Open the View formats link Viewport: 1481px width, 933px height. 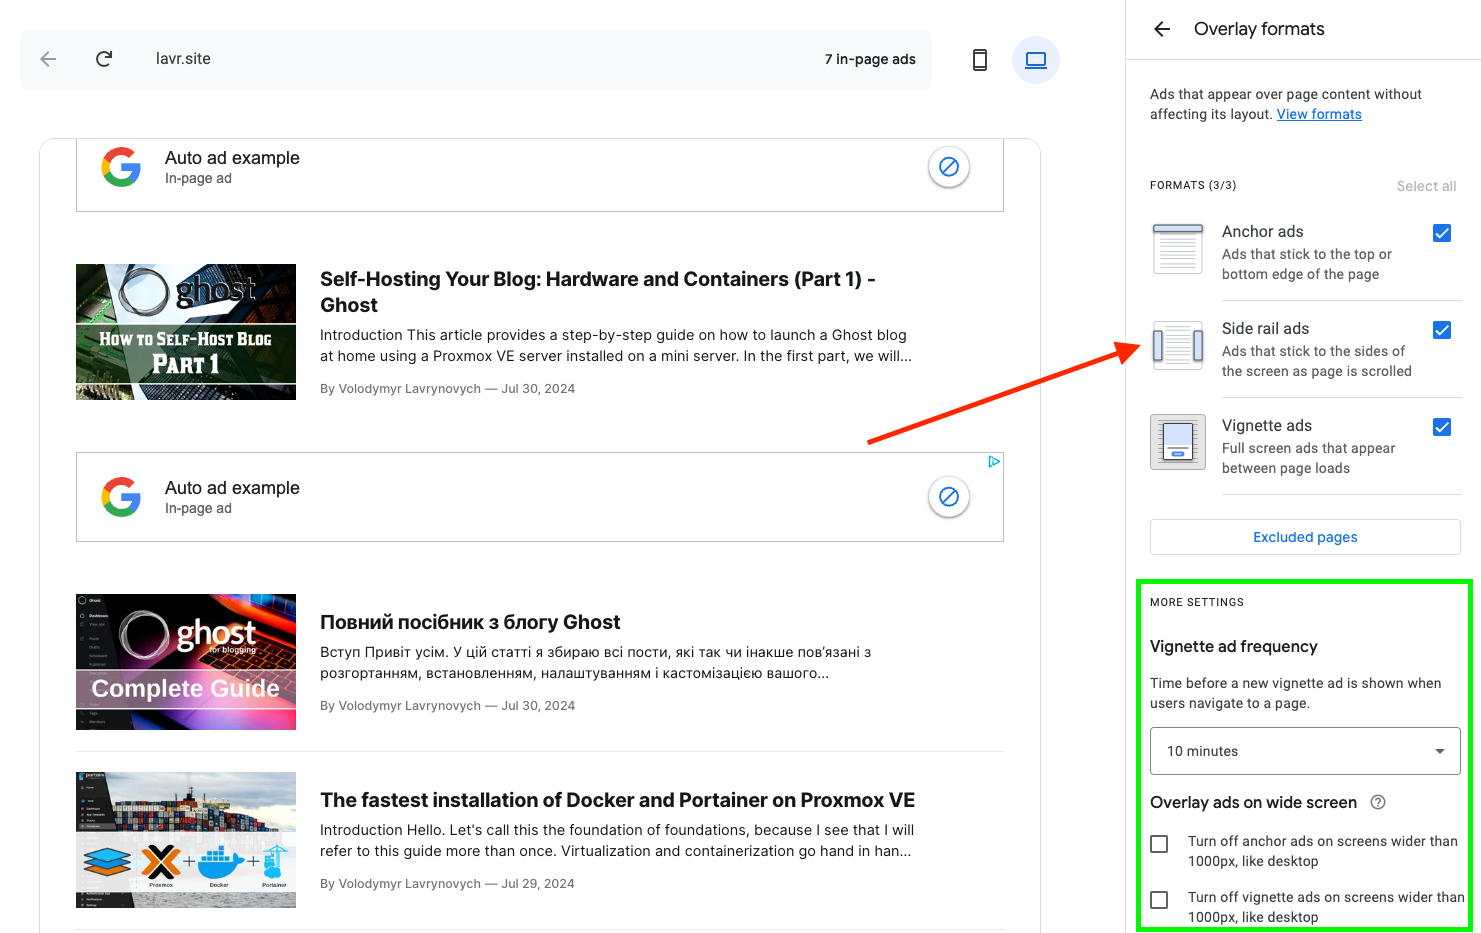(1319, 114)
